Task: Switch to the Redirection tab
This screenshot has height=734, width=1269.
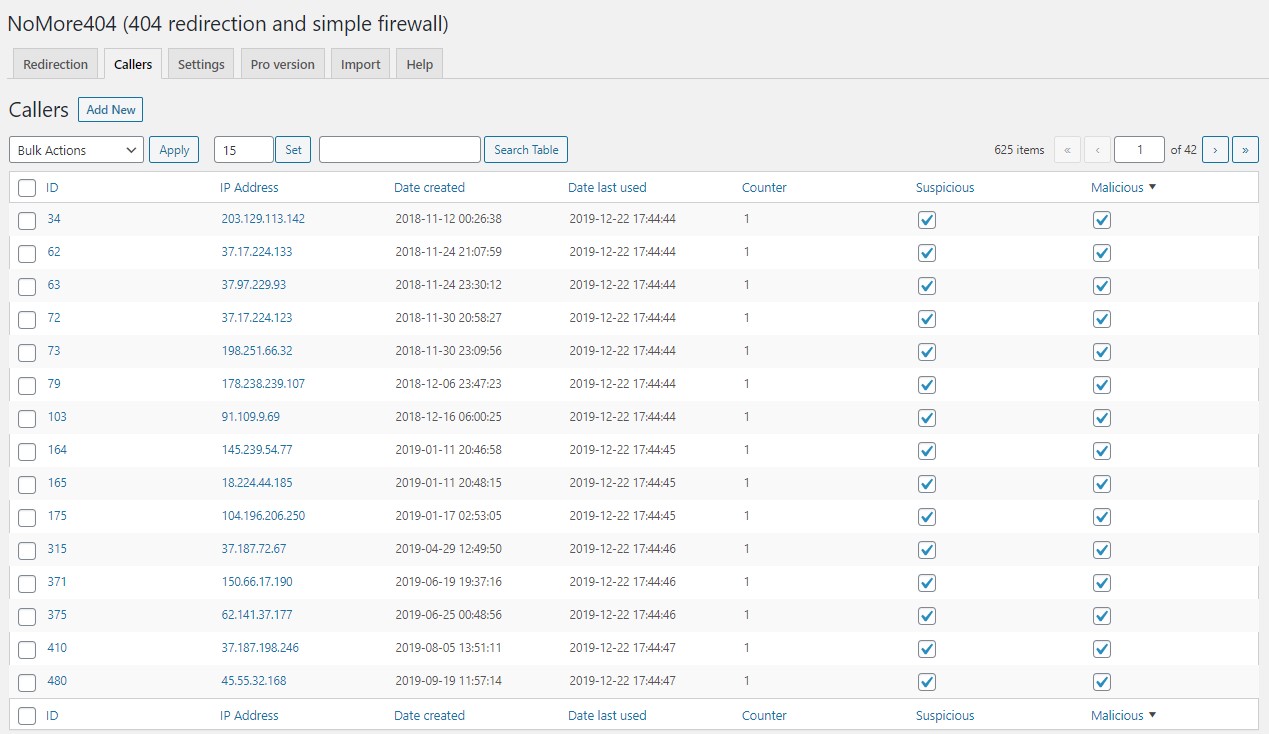Action: click(55, 64)
